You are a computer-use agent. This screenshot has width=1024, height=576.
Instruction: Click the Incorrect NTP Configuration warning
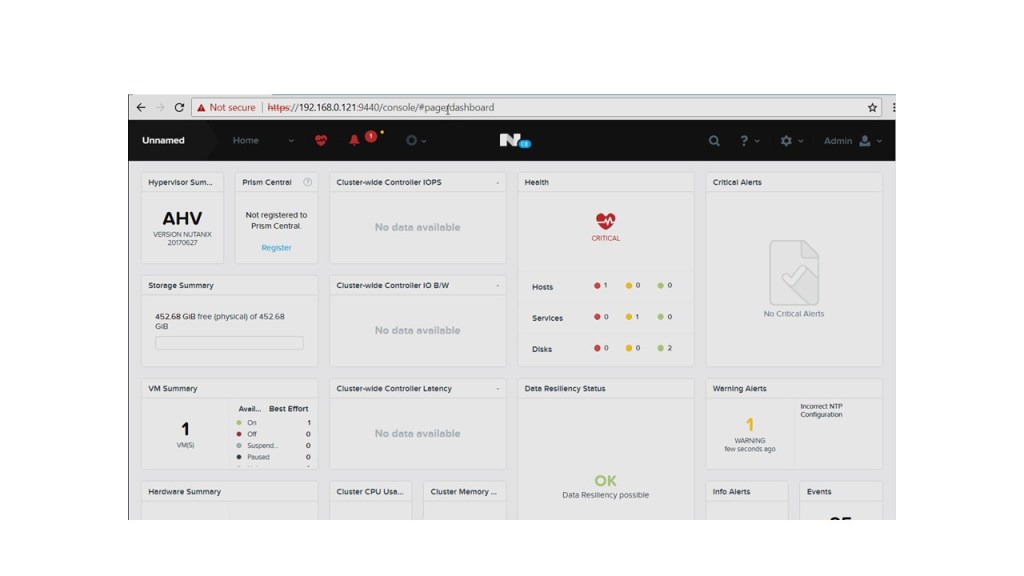pyautogui.click(x=821, y=411)
